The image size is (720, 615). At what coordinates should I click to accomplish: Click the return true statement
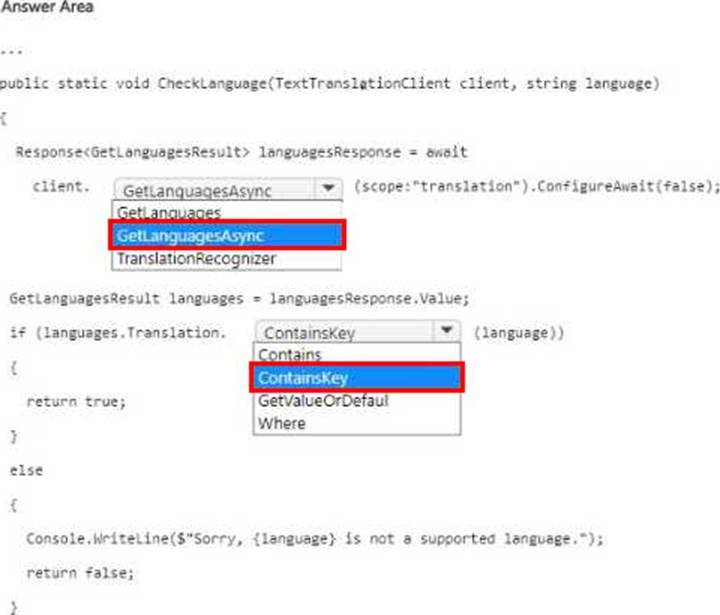76,402
